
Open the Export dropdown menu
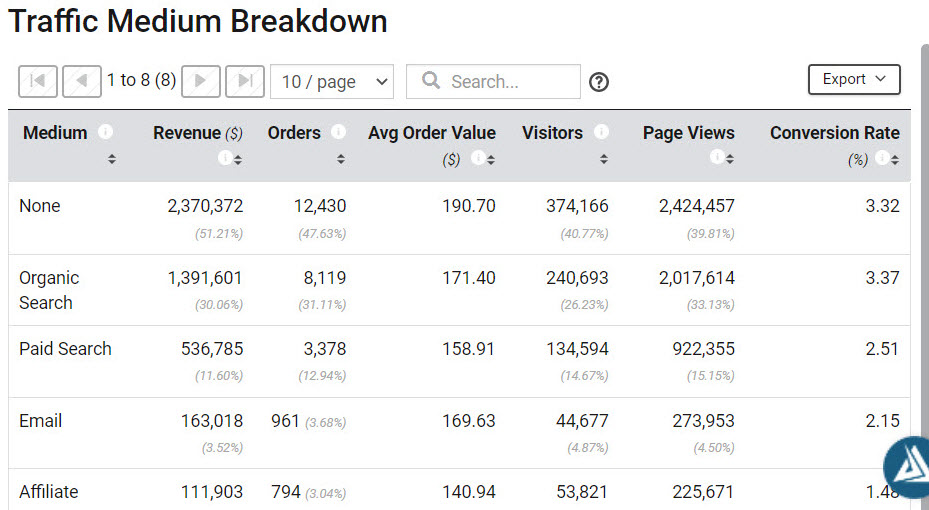(854, 79)
